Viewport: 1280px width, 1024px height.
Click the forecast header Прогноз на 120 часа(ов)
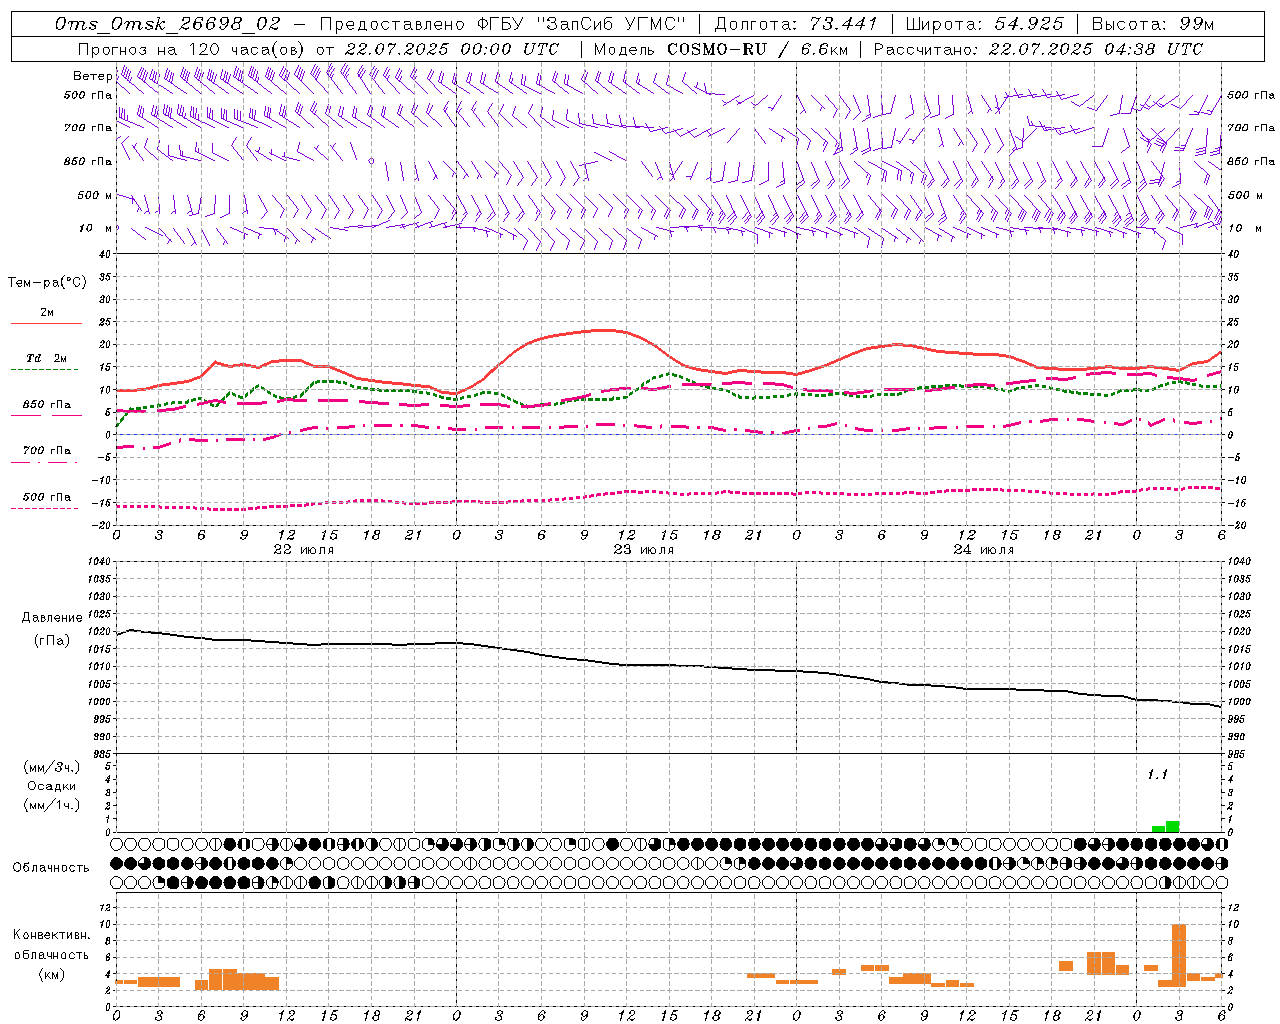tap(192, 49)
